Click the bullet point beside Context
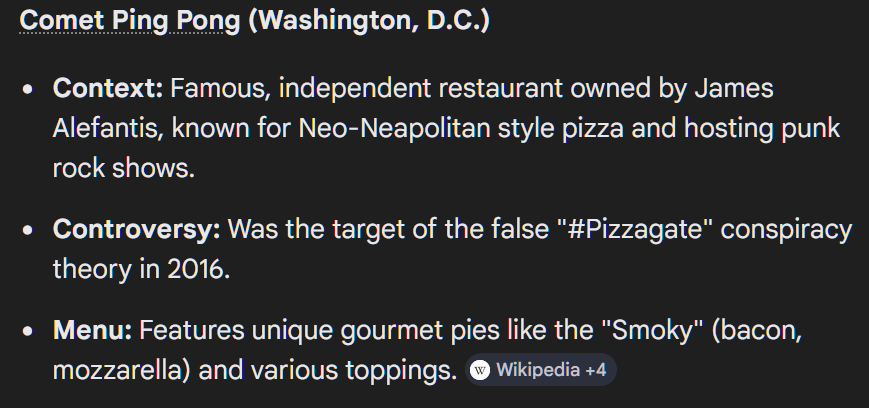 click(28, 89)
